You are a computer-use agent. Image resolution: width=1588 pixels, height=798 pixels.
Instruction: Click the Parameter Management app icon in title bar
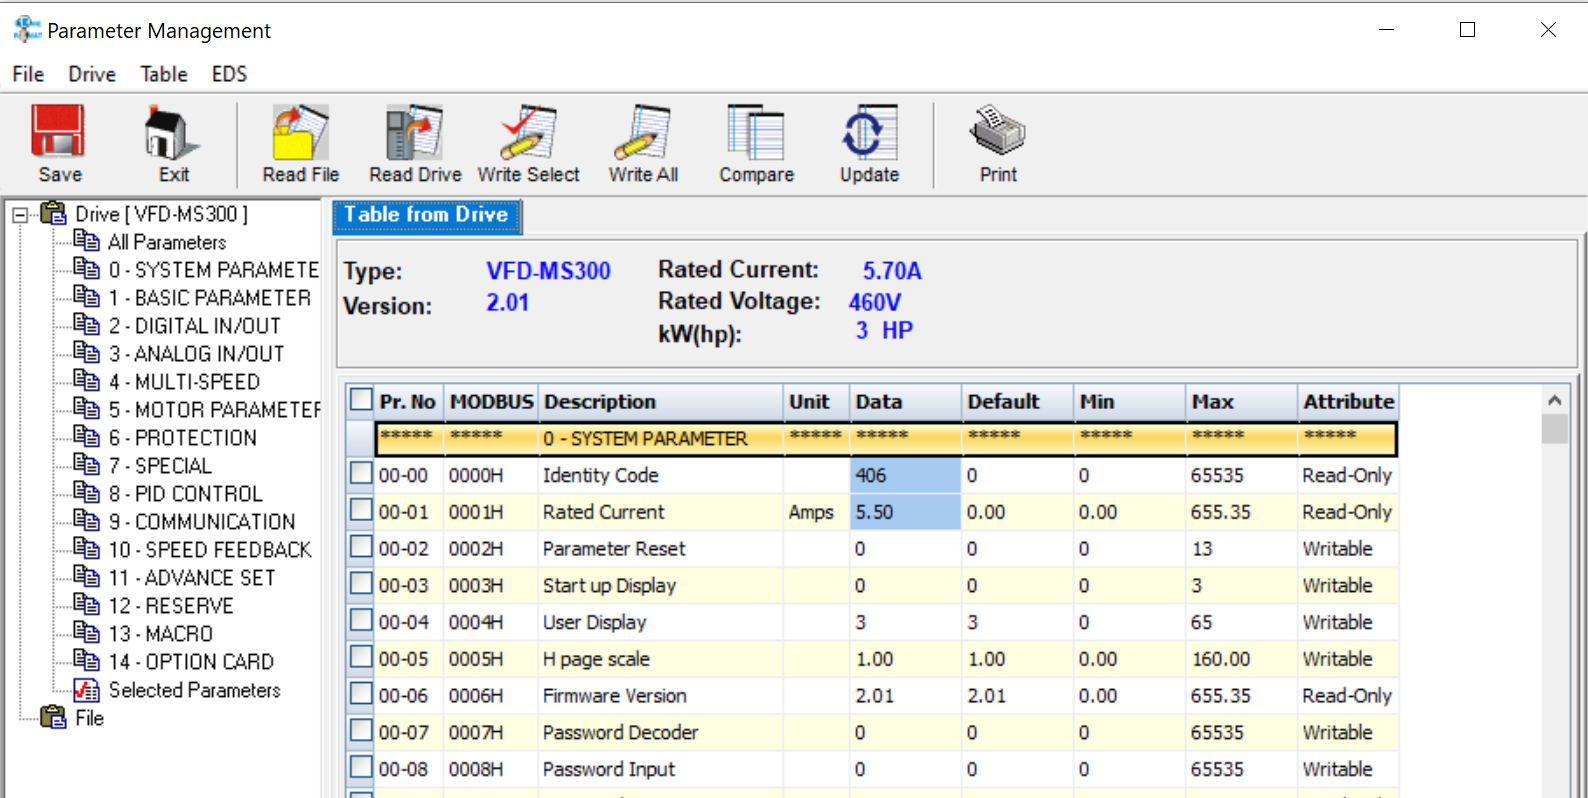click(x=27, y=29)
